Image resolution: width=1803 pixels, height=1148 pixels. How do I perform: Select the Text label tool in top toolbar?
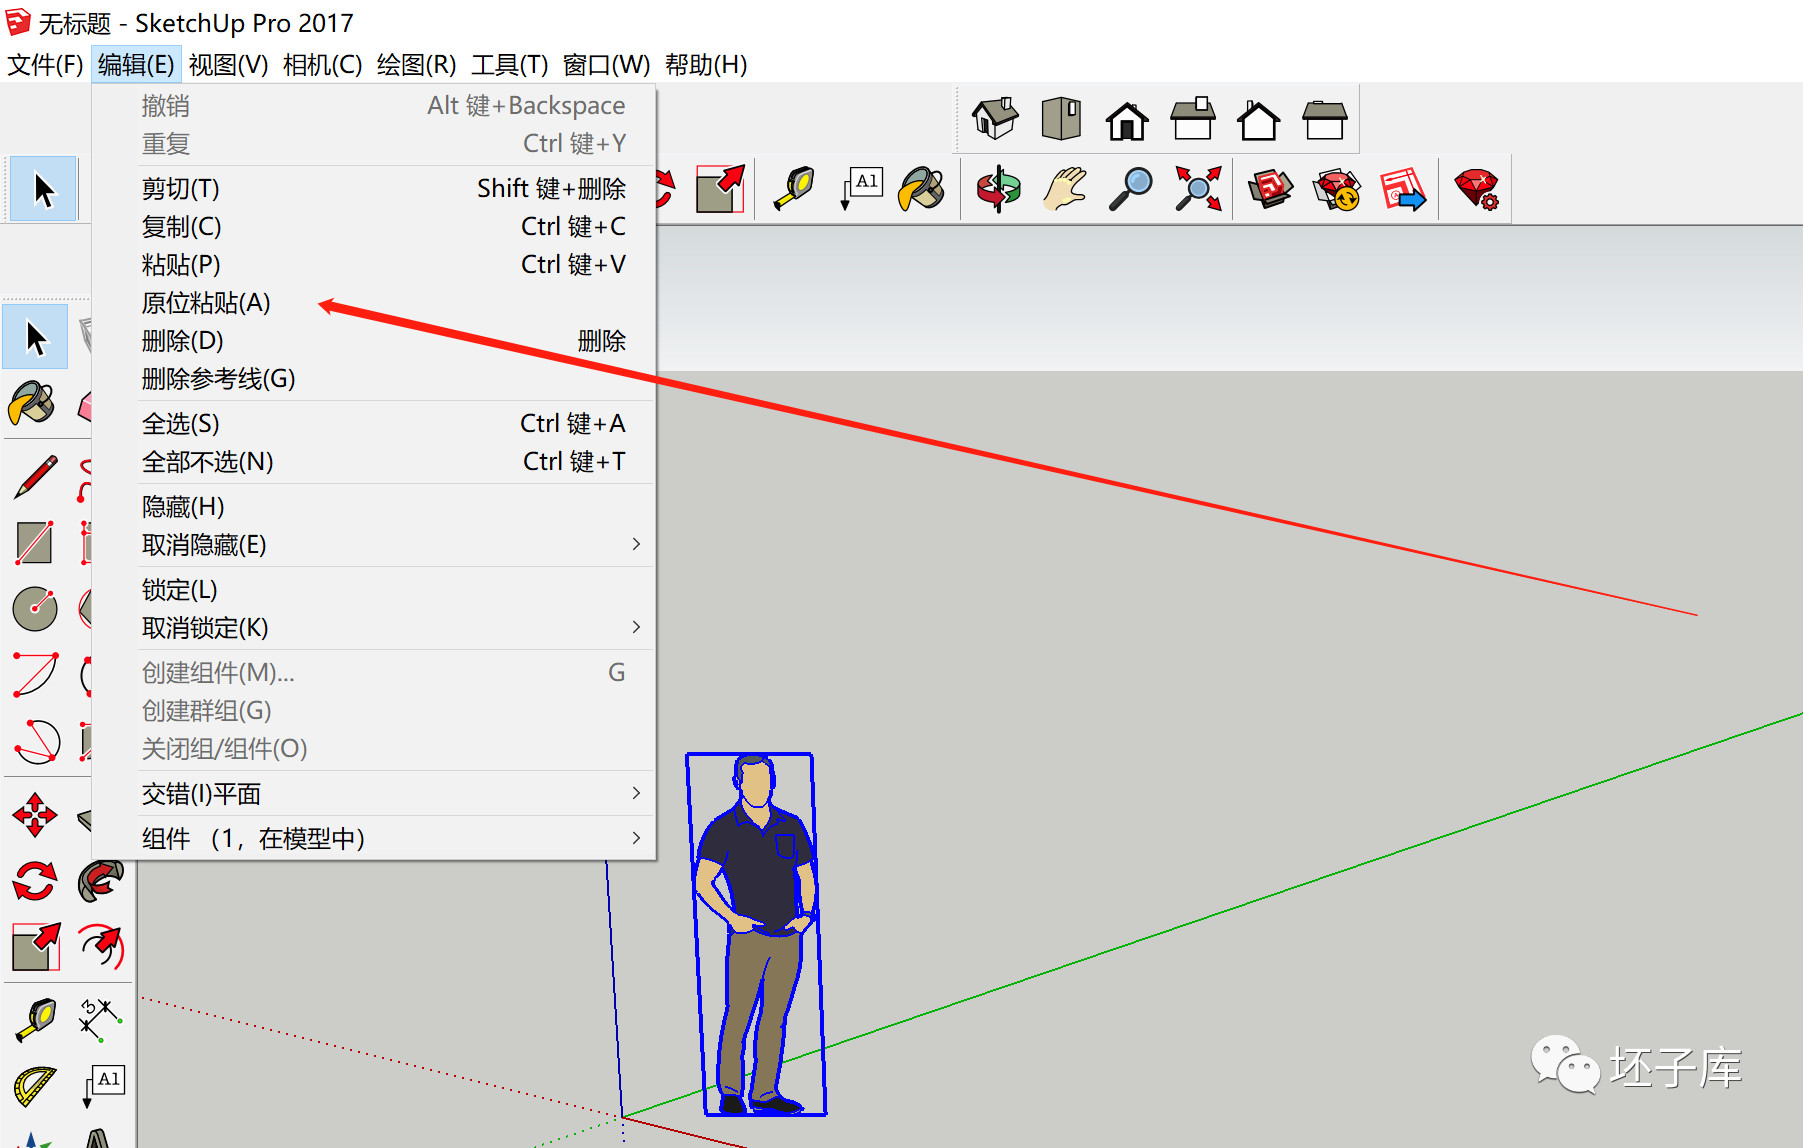(x=861, y=189)
